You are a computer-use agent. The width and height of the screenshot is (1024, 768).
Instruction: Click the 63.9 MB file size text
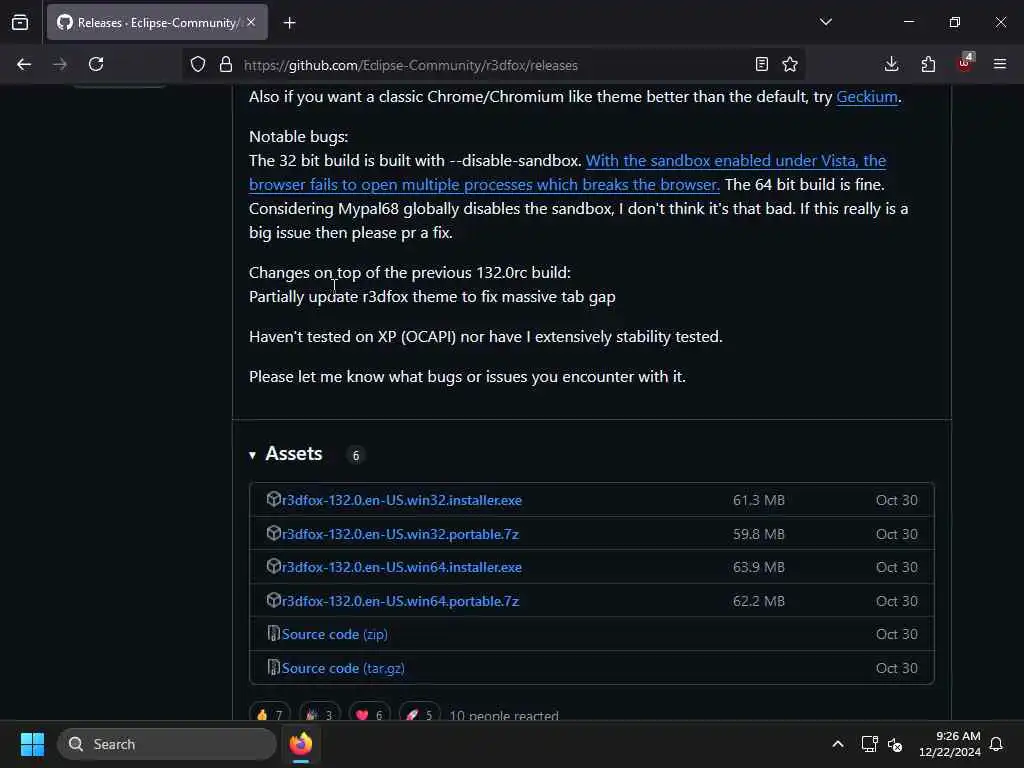(x=759, y=568)
